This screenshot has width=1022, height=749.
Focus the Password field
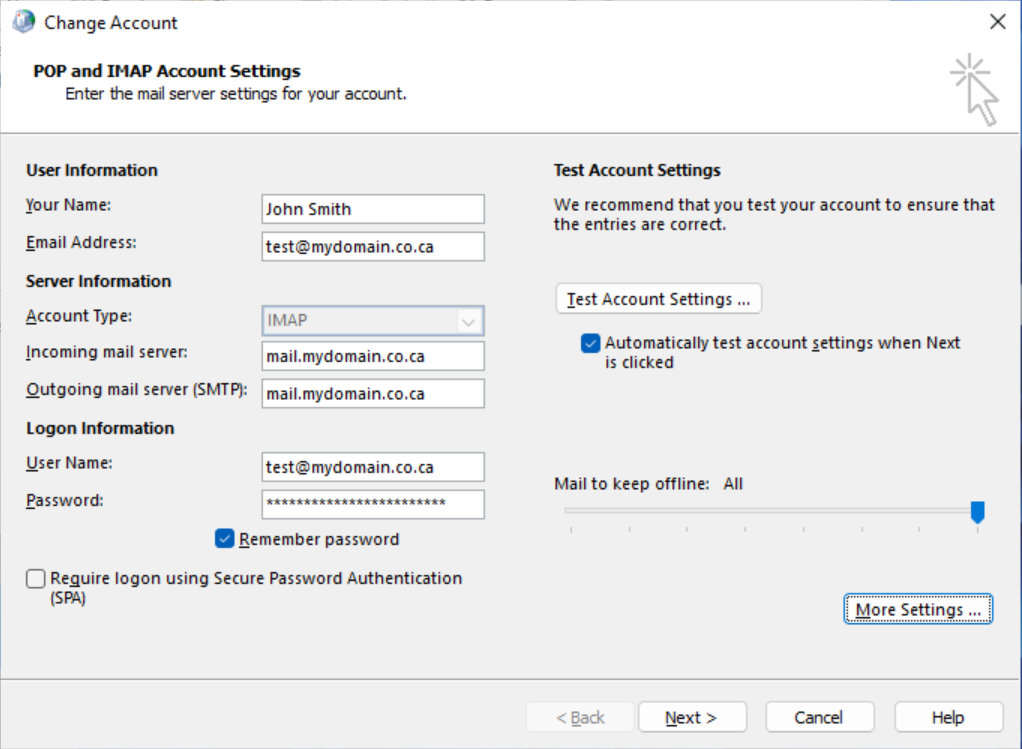point(373,504)
